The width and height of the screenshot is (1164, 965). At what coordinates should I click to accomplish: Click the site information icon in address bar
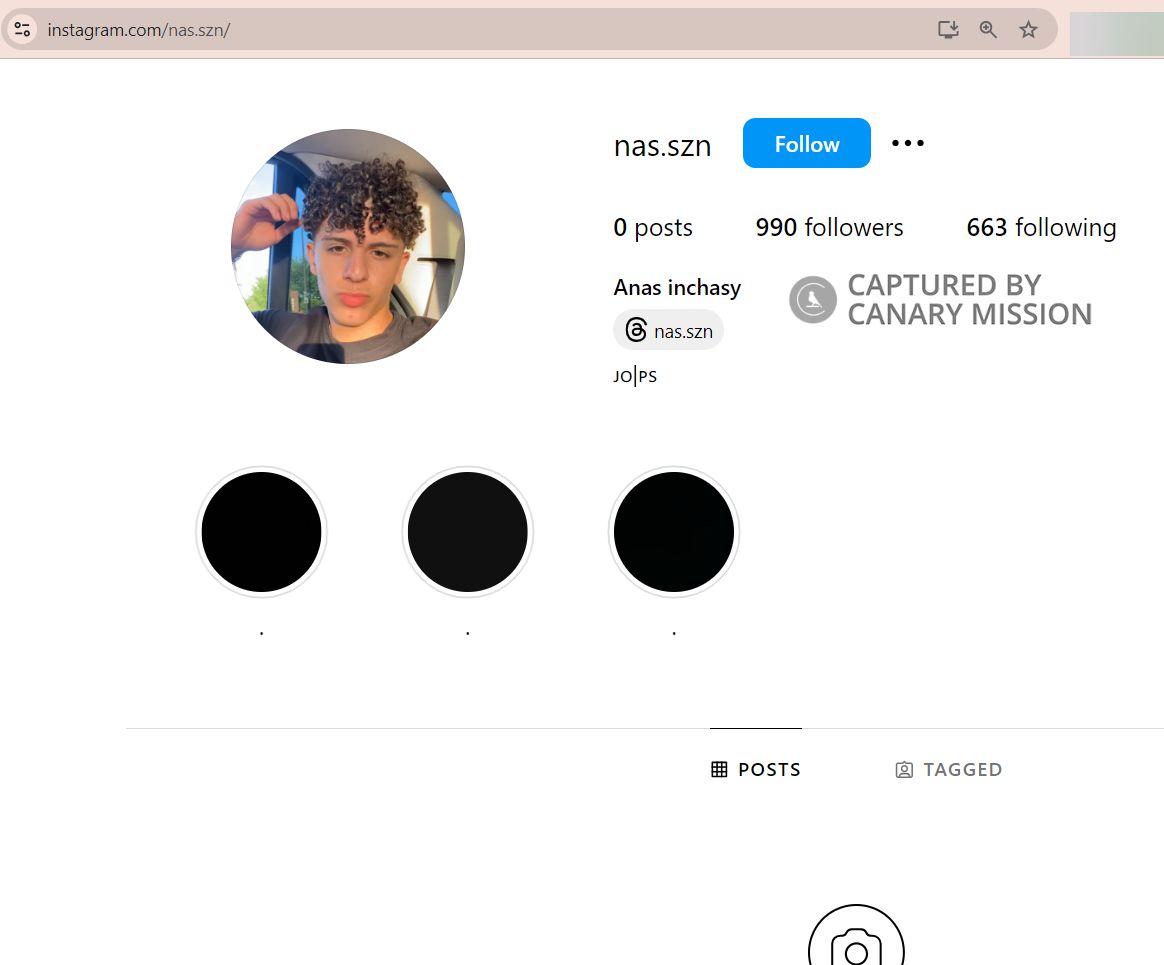coord(22,30)
